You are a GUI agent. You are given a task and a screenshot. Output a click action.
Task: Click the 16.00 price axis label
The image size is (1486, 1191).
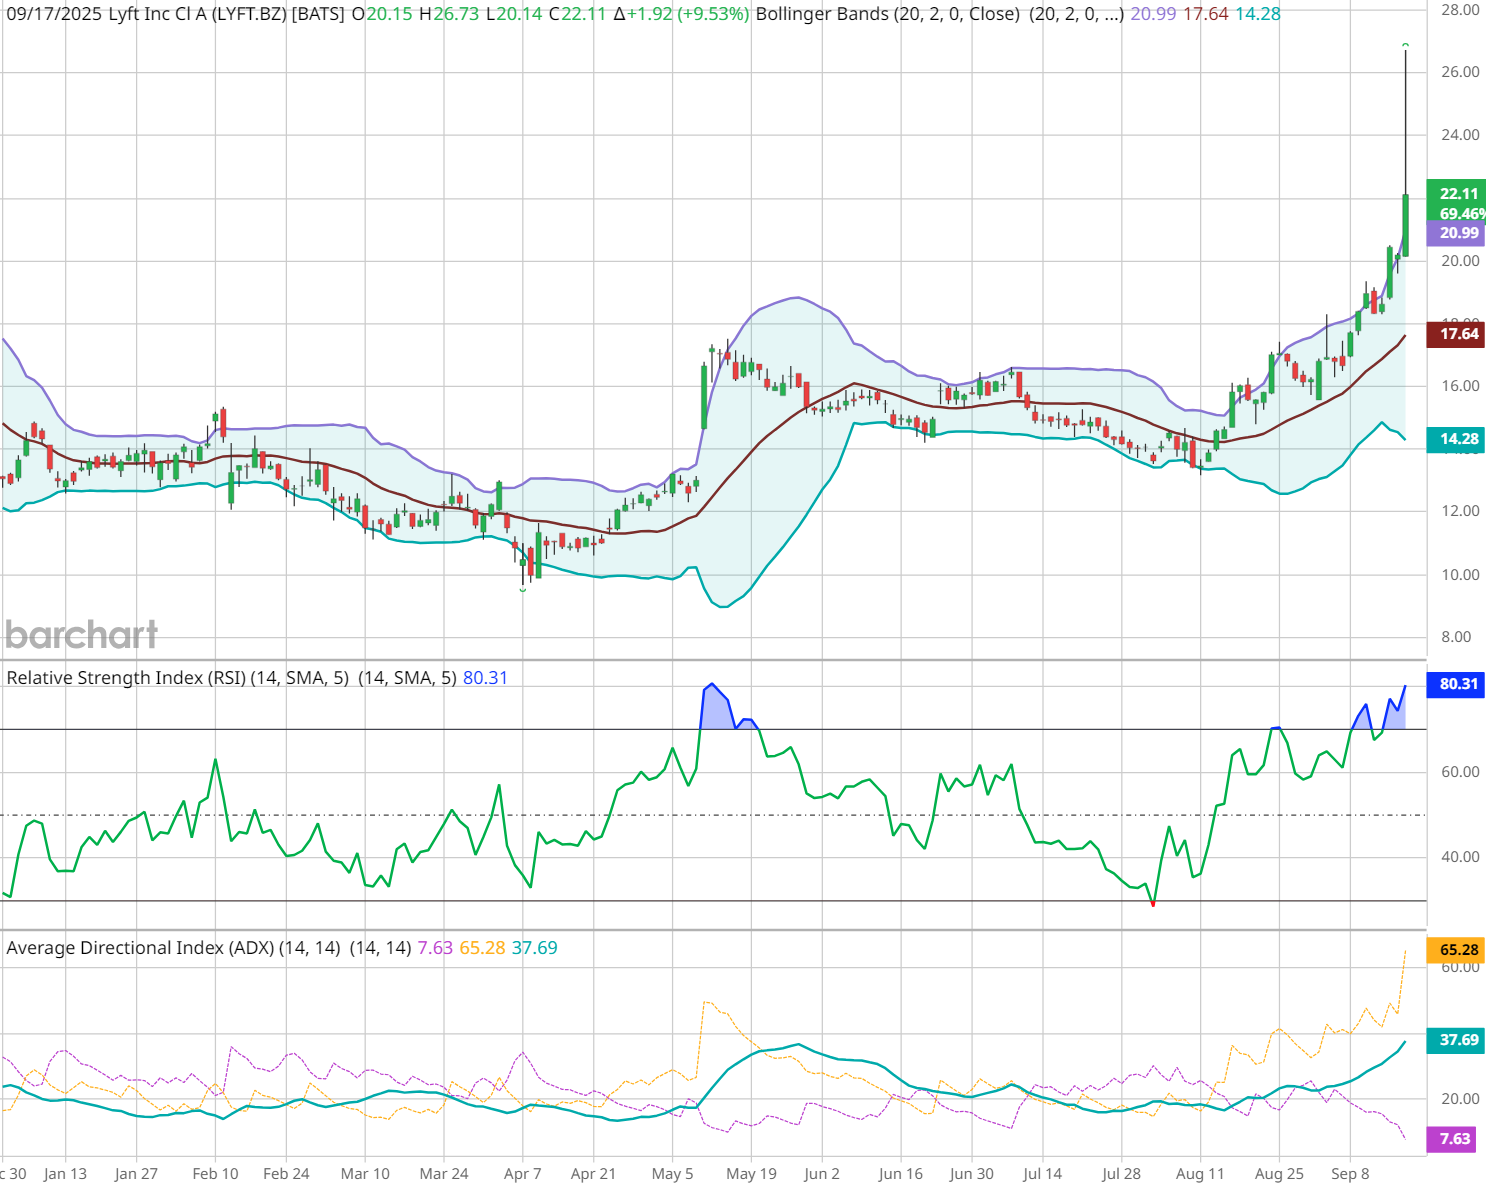pyautogui.click(x=1460, y=386)
